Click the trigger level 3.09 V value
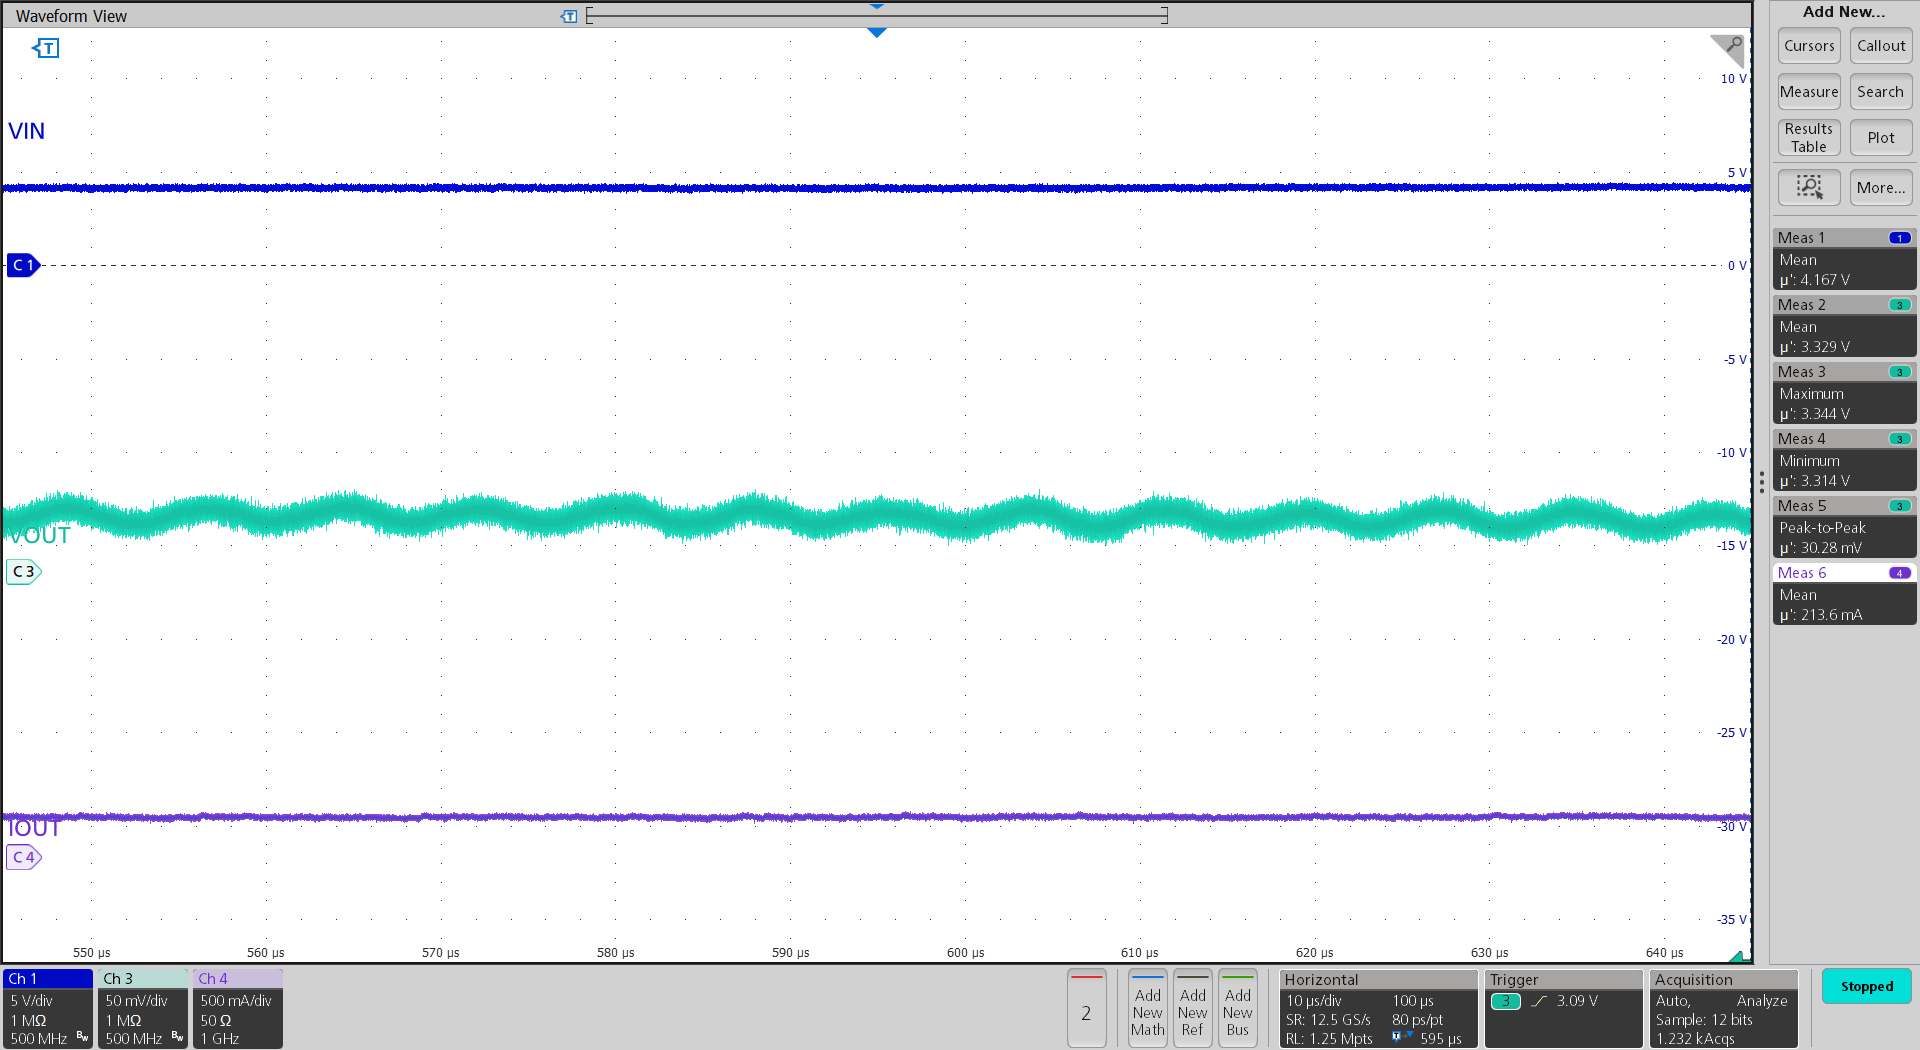The image size is (1920, 1050). click(x=1577, y=1001)
